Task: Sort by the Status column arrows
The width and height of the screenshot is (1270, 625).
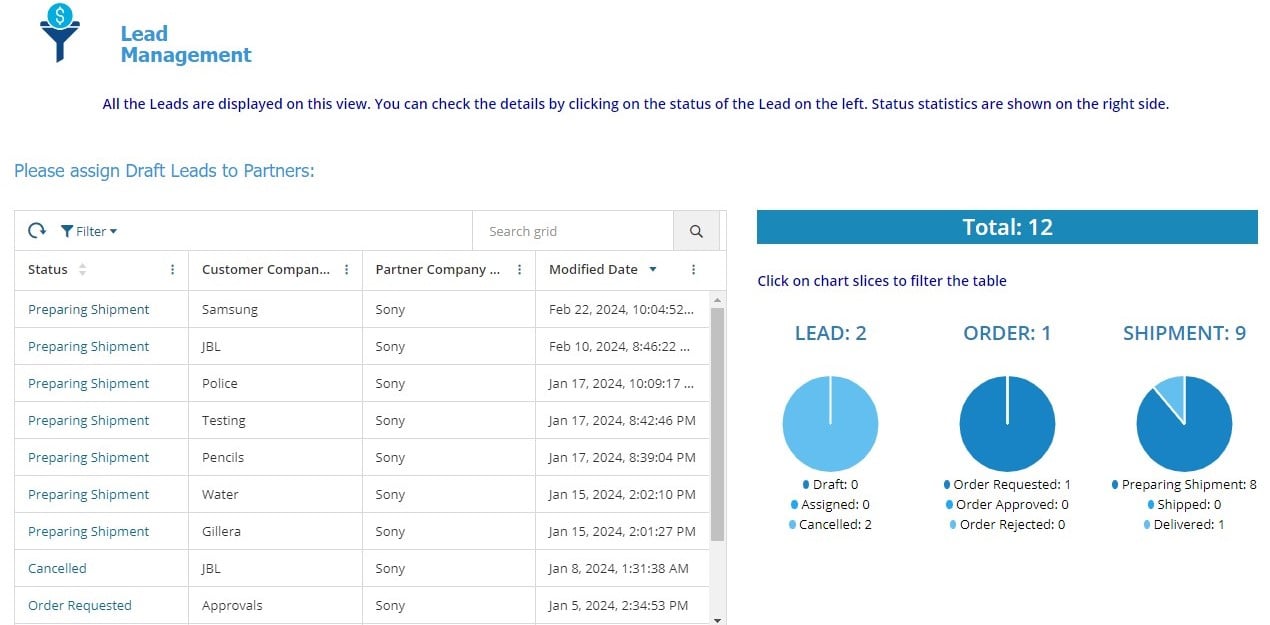Action: click(x=82, y=270)
